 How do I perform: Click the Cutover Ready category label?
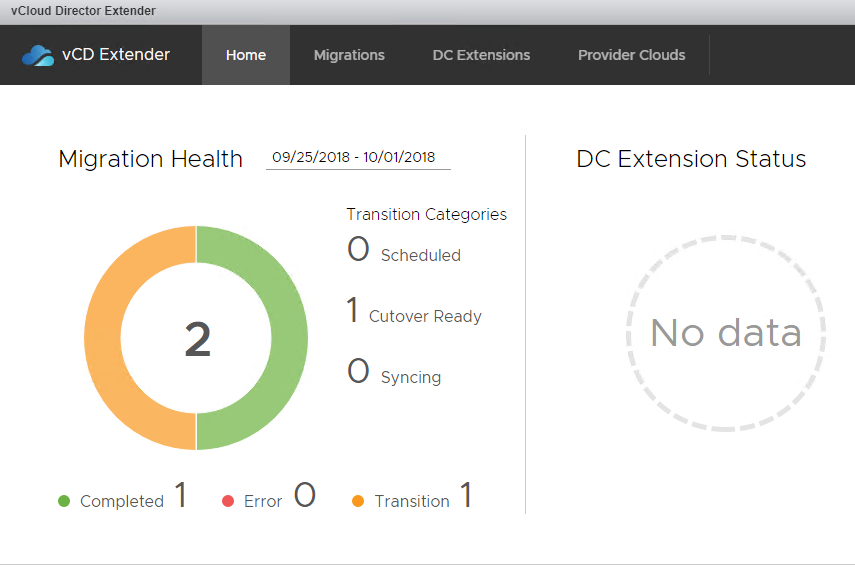pos(425,316)
